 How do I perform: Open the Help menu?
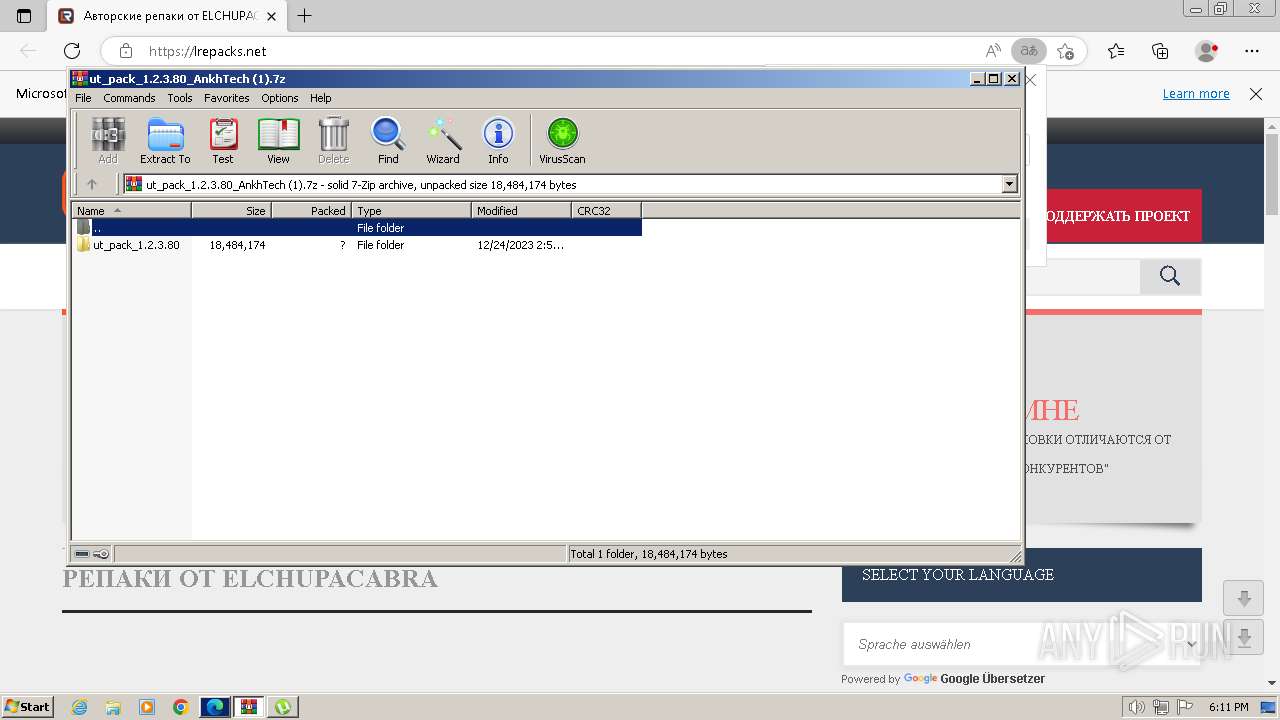pos(320,98)
